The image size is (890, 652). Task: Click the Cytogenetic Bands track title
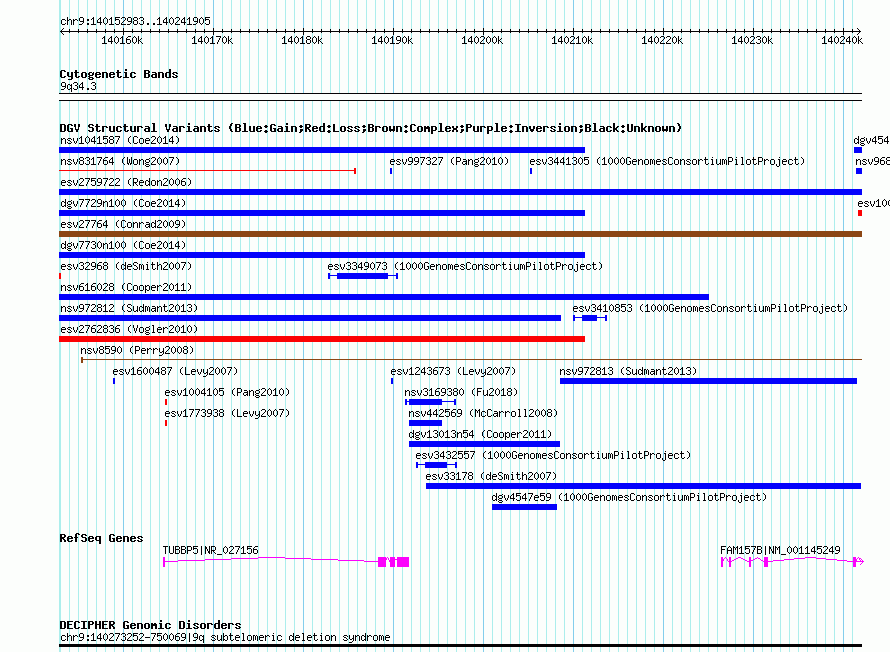tap(119, 74)
